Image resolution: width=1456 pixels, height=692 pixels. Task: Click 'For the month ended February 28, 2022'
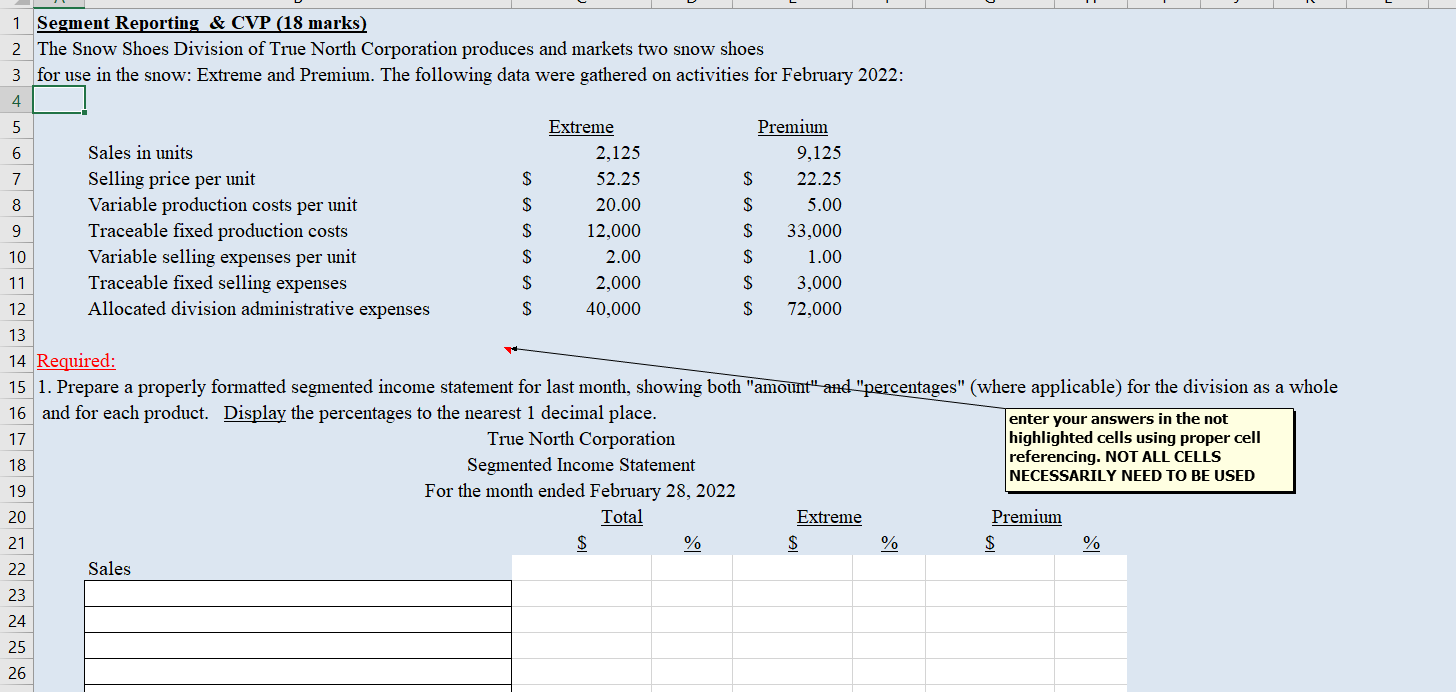pyautogui.click(x=580, y=491)
